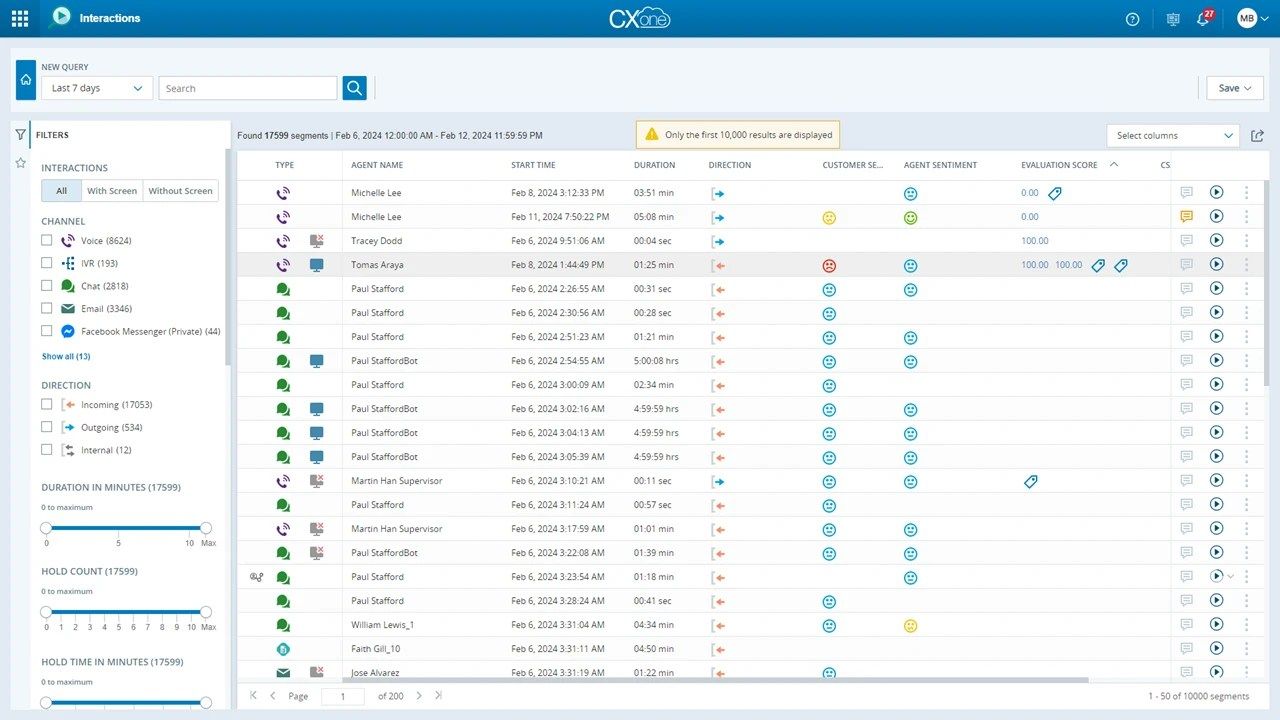Select the Without Screen tab
This screenshot has height=720, width=1280.
coord(180,191)
